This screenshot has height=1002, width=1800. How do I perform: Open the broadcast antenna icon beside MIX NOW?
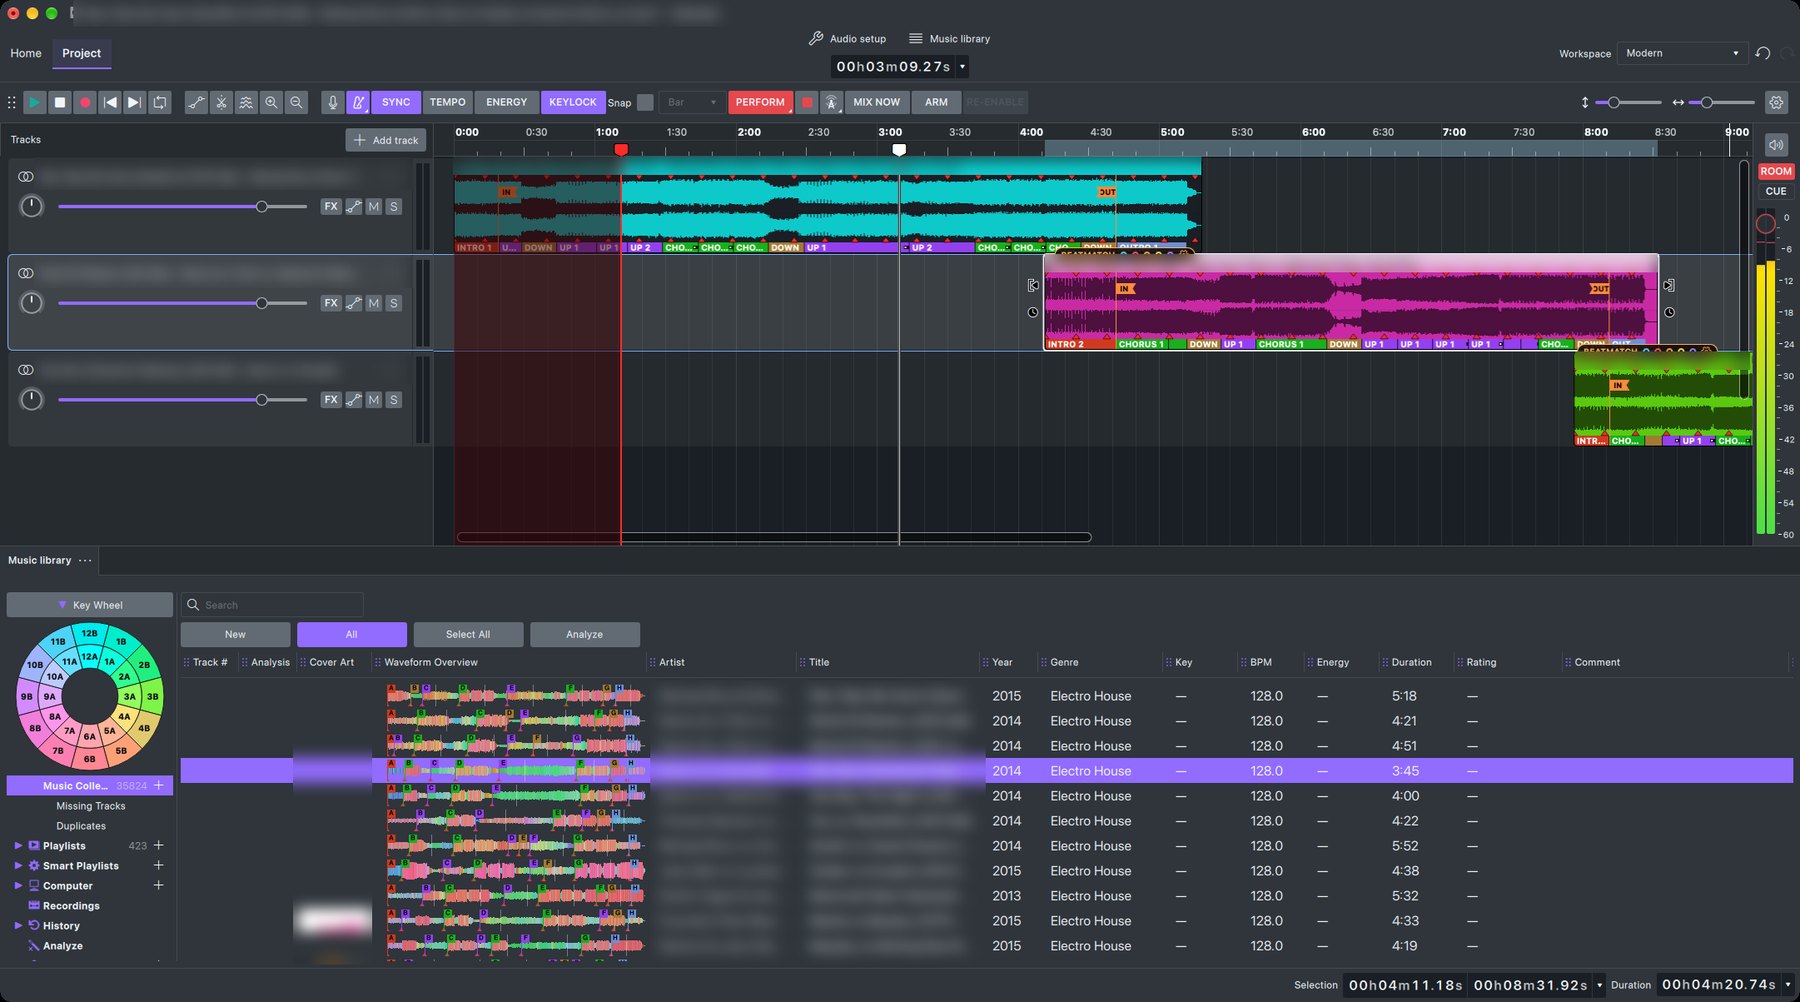pyautogui.click(x=831, y=102)
